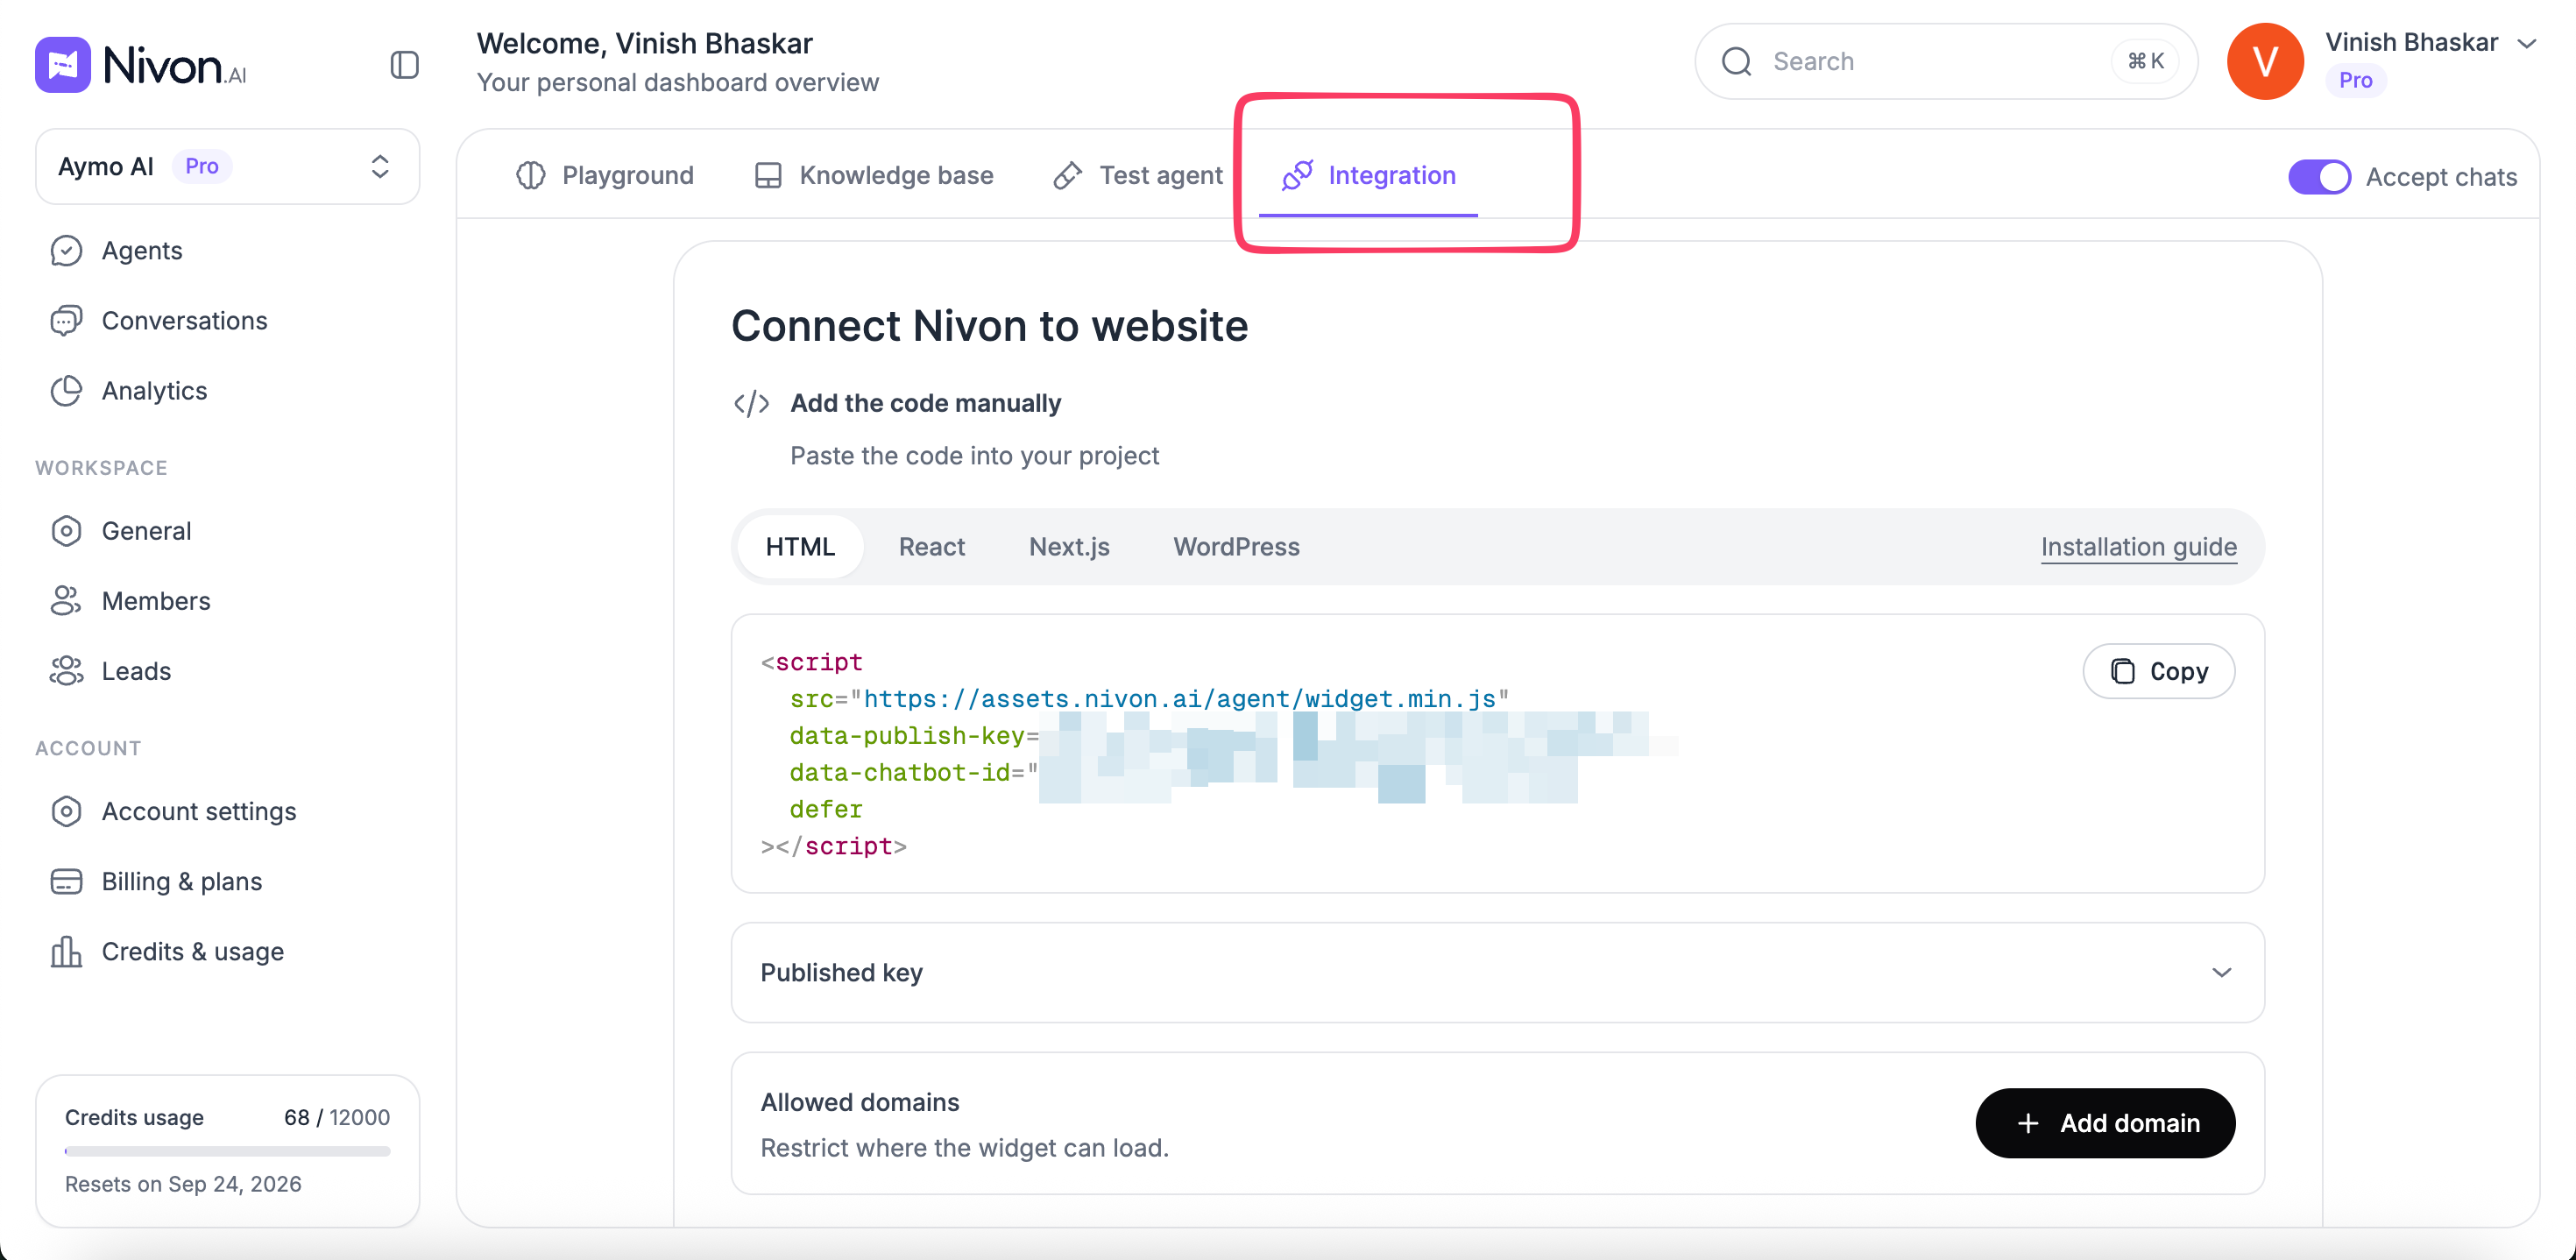Click the 68 / 12000 credits value
Screen dimensions: 2576x1260
tap(337, 1117)
